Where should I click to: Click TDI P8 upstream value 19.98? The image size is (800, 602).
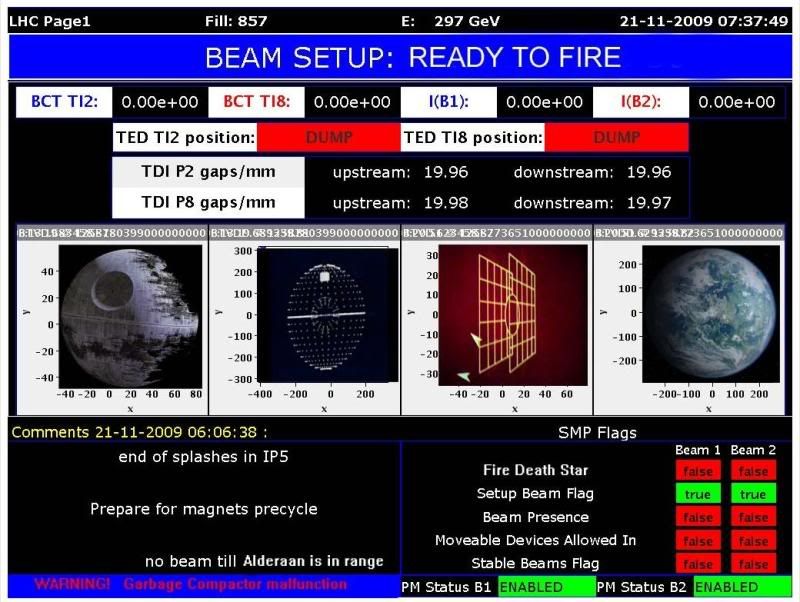point(446,203)
